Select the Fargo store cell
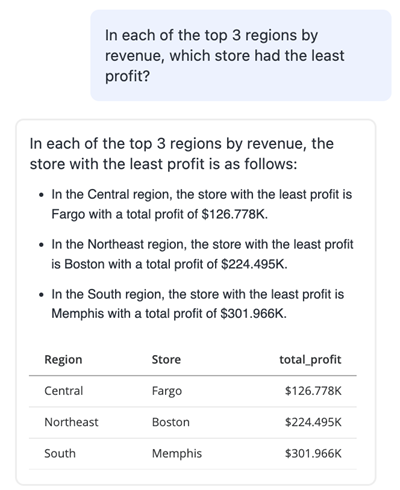The image size is (400, 490). tap(167, 391)
